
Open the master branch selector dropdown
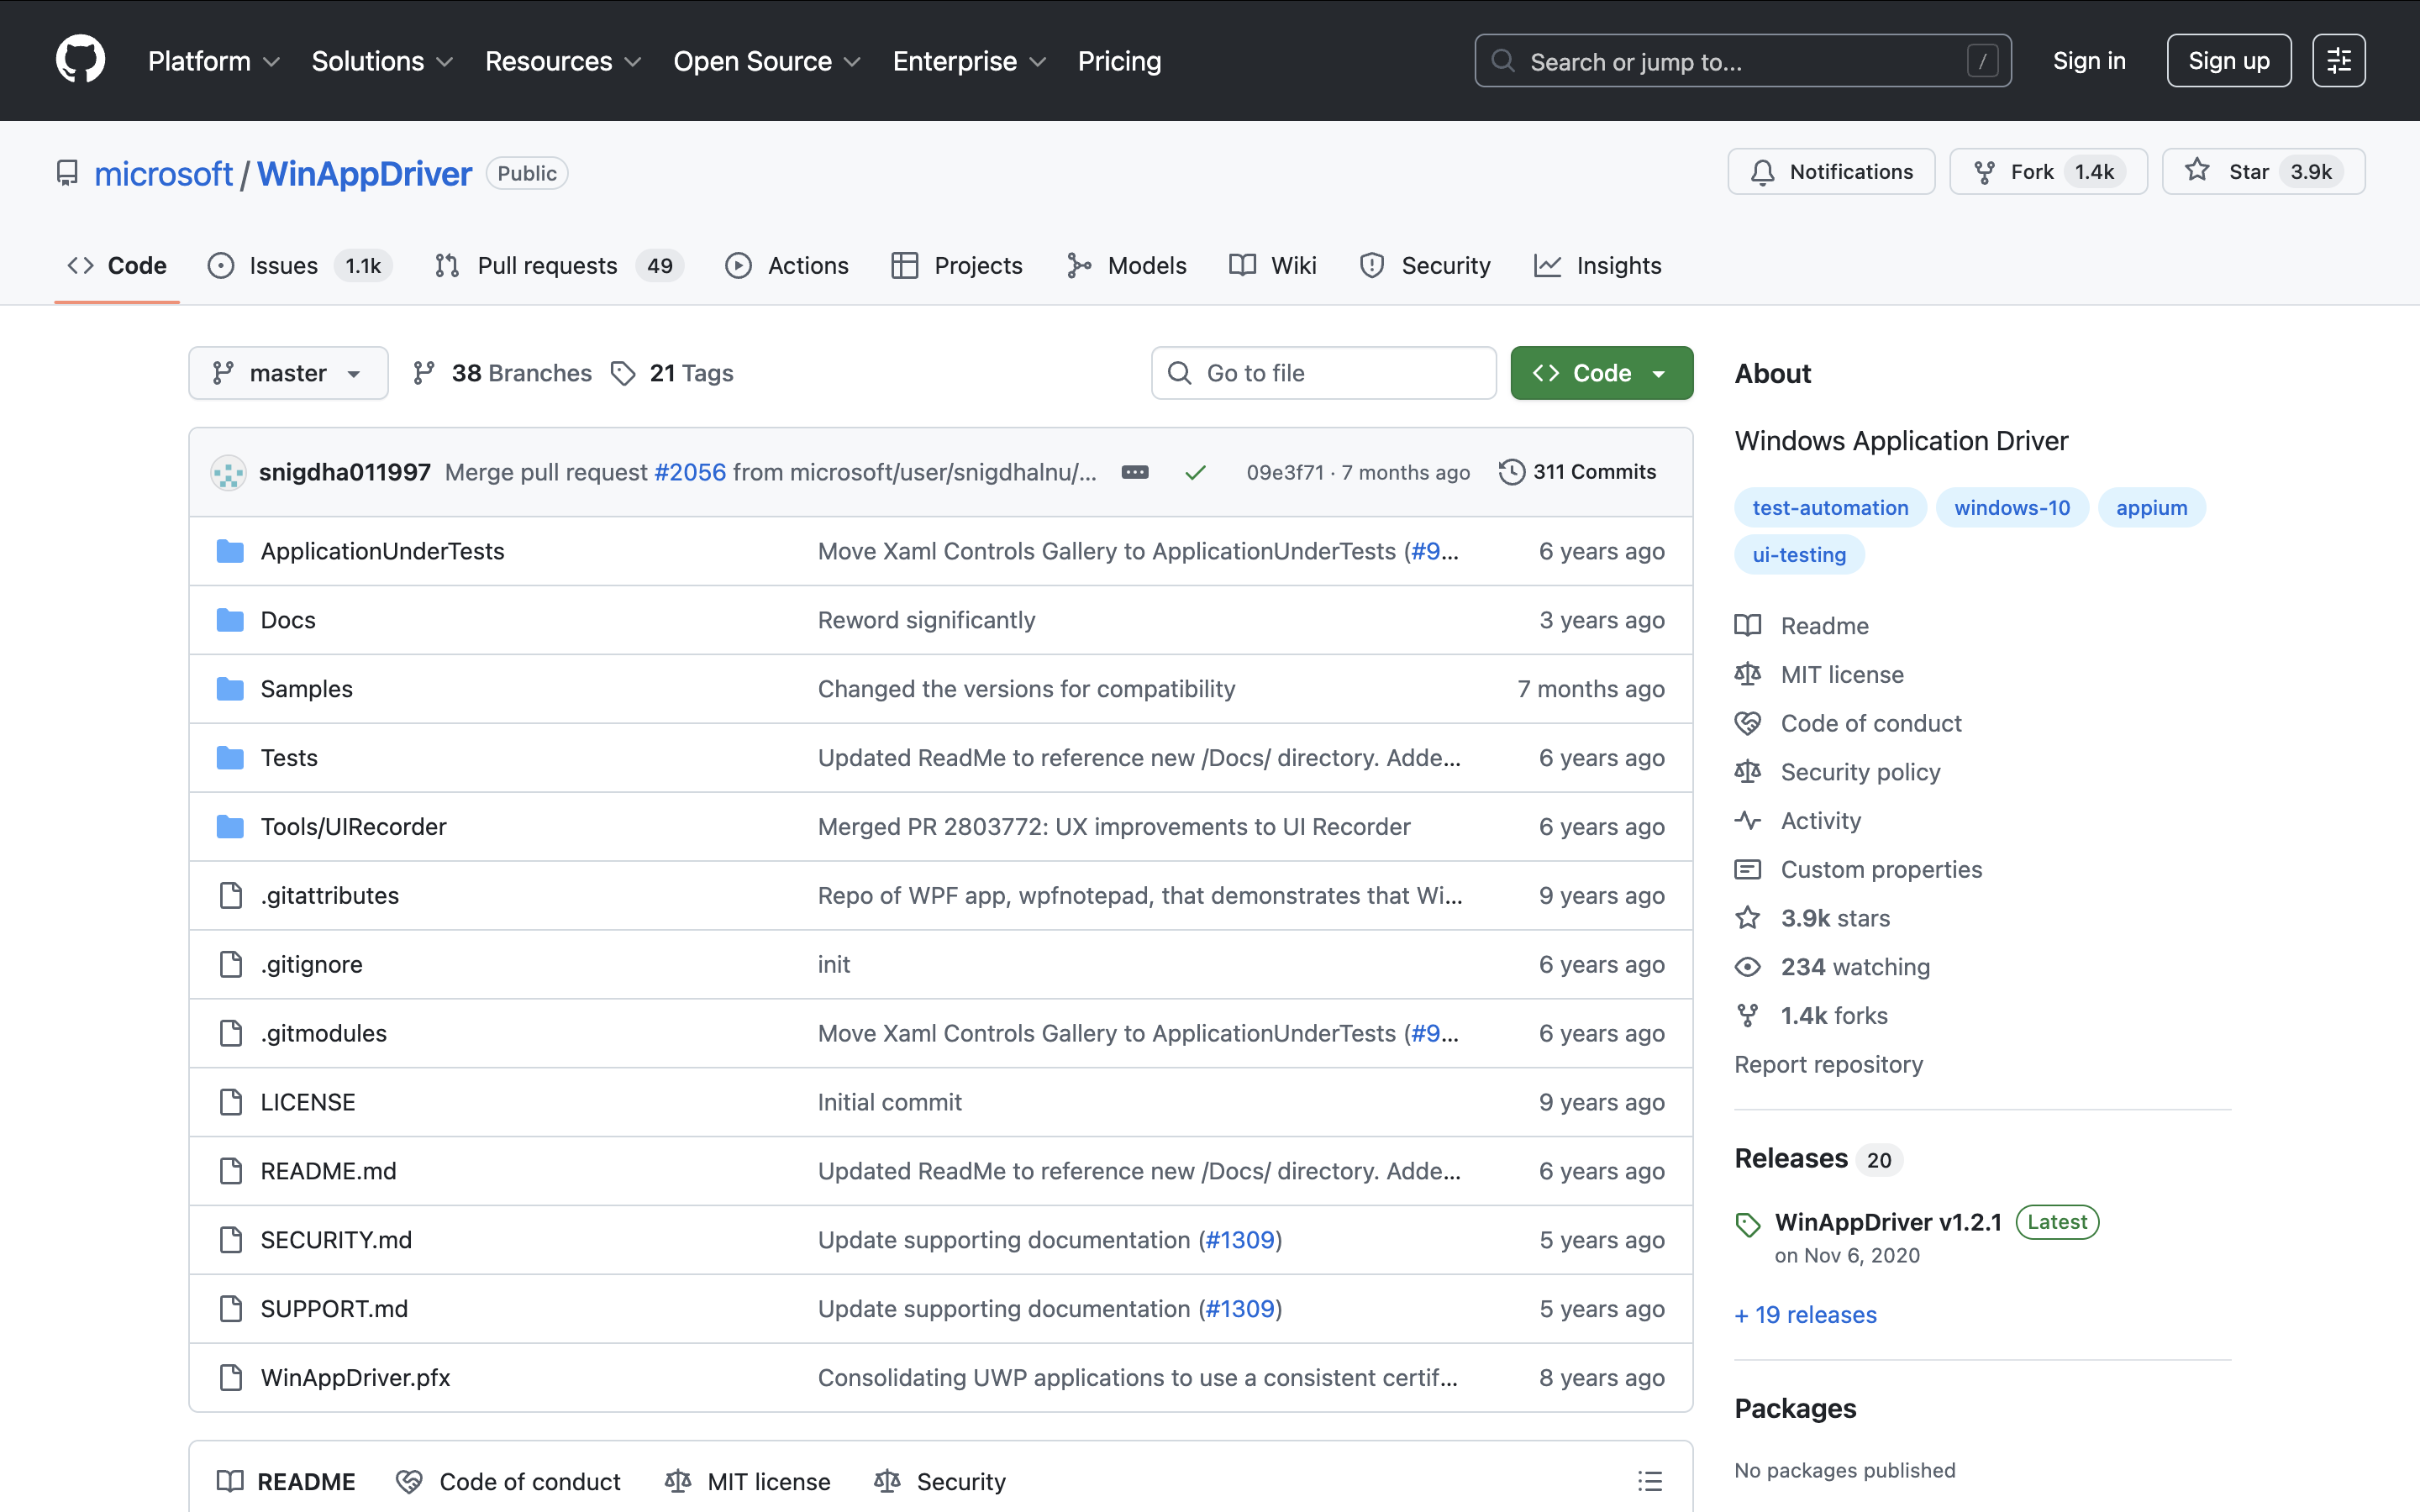pyautogui.click(x=288, y=372)
